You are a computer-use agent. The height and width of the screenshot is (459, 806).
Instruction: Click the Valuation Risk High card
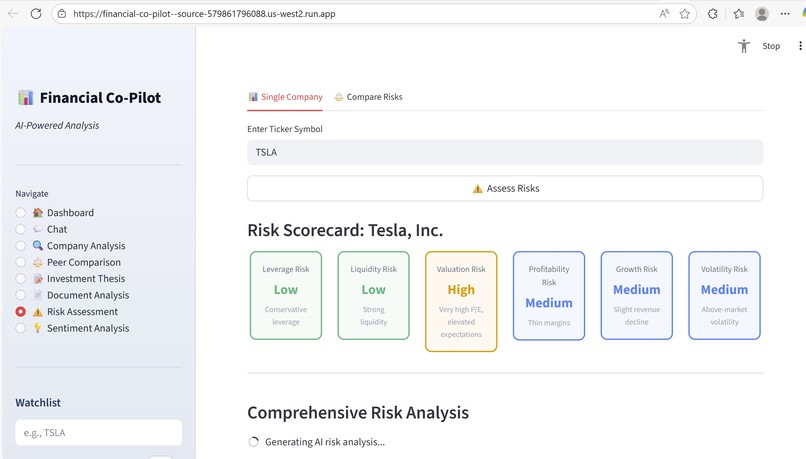point(461,301)
